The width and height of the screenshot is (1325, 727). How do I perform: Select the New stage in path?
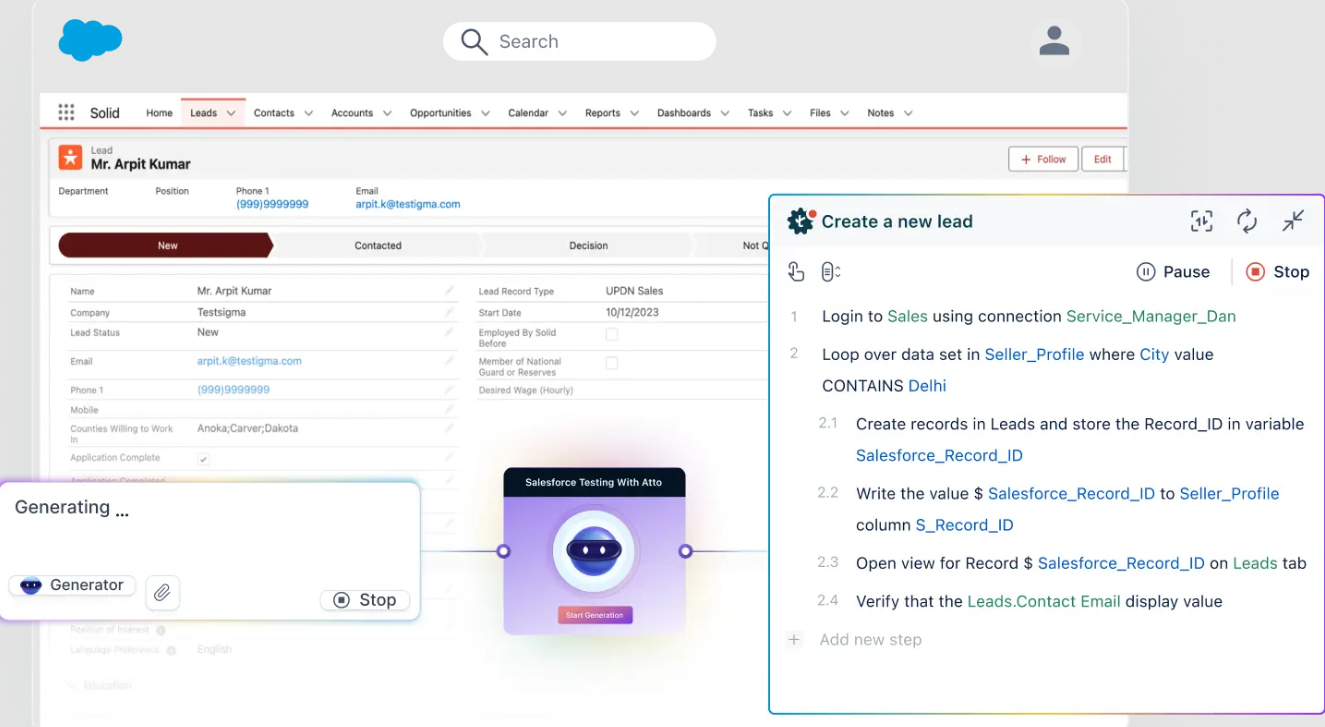coord(166,245)
